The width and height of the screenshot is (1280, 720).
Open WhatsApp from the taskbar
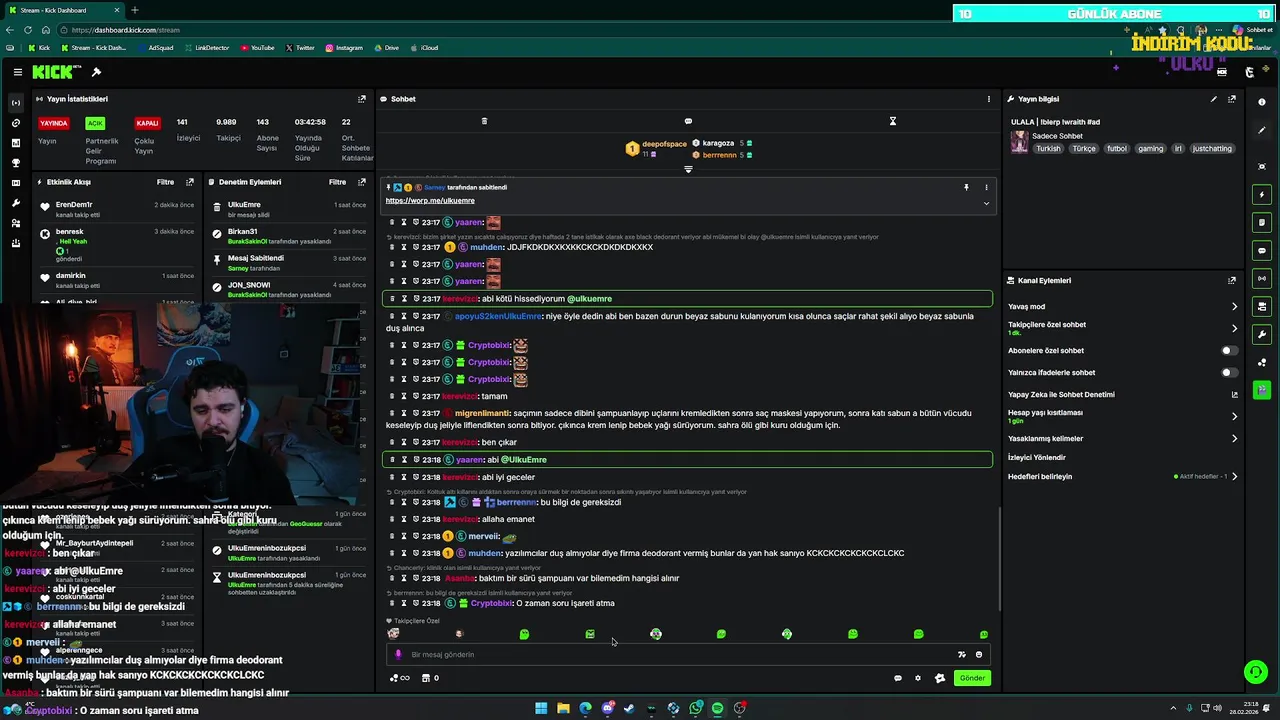695,708
